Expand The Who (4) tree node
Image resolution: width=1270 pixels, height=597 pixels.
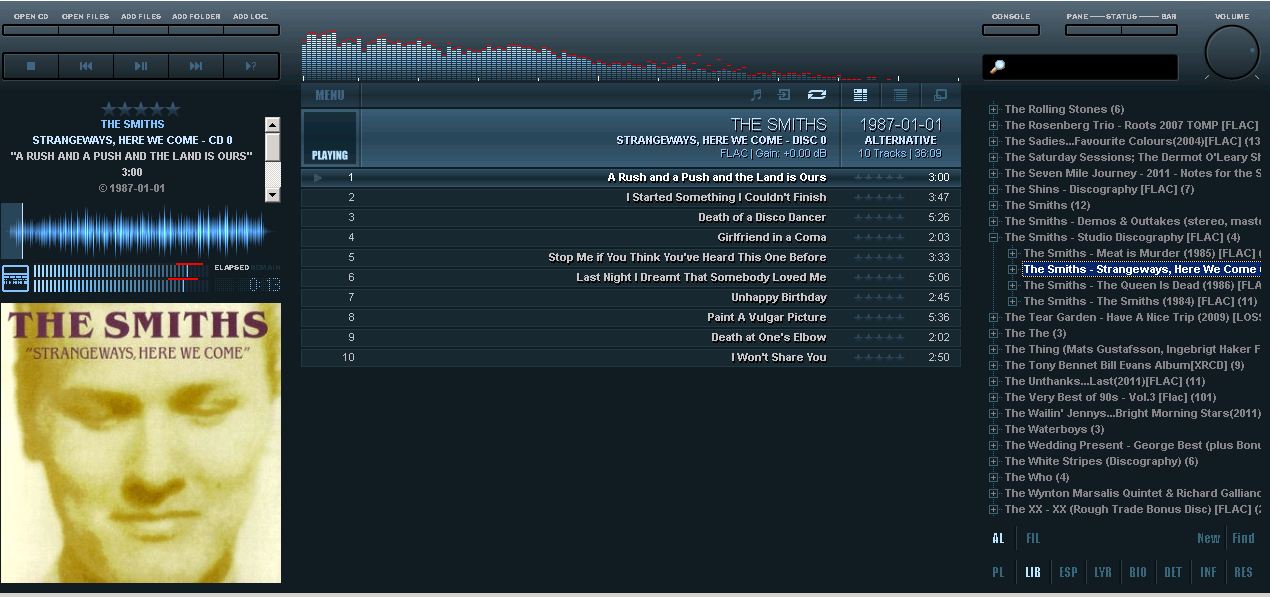pos(994,478)
